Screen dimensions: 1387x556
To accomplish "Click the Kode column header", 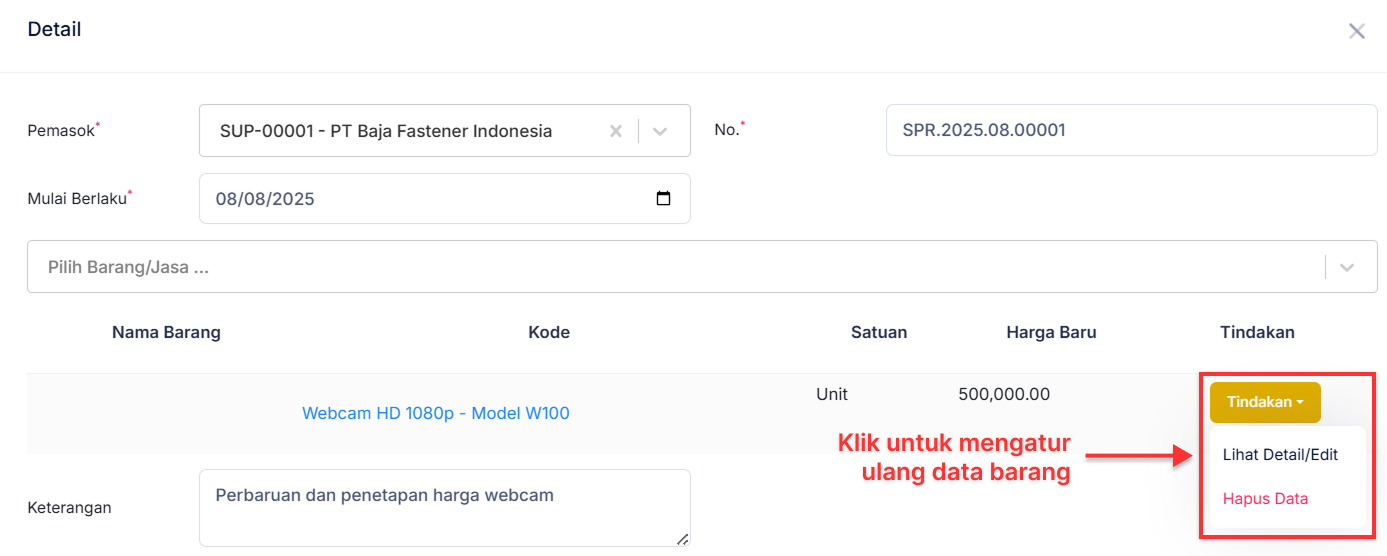I will click(549, 332).
